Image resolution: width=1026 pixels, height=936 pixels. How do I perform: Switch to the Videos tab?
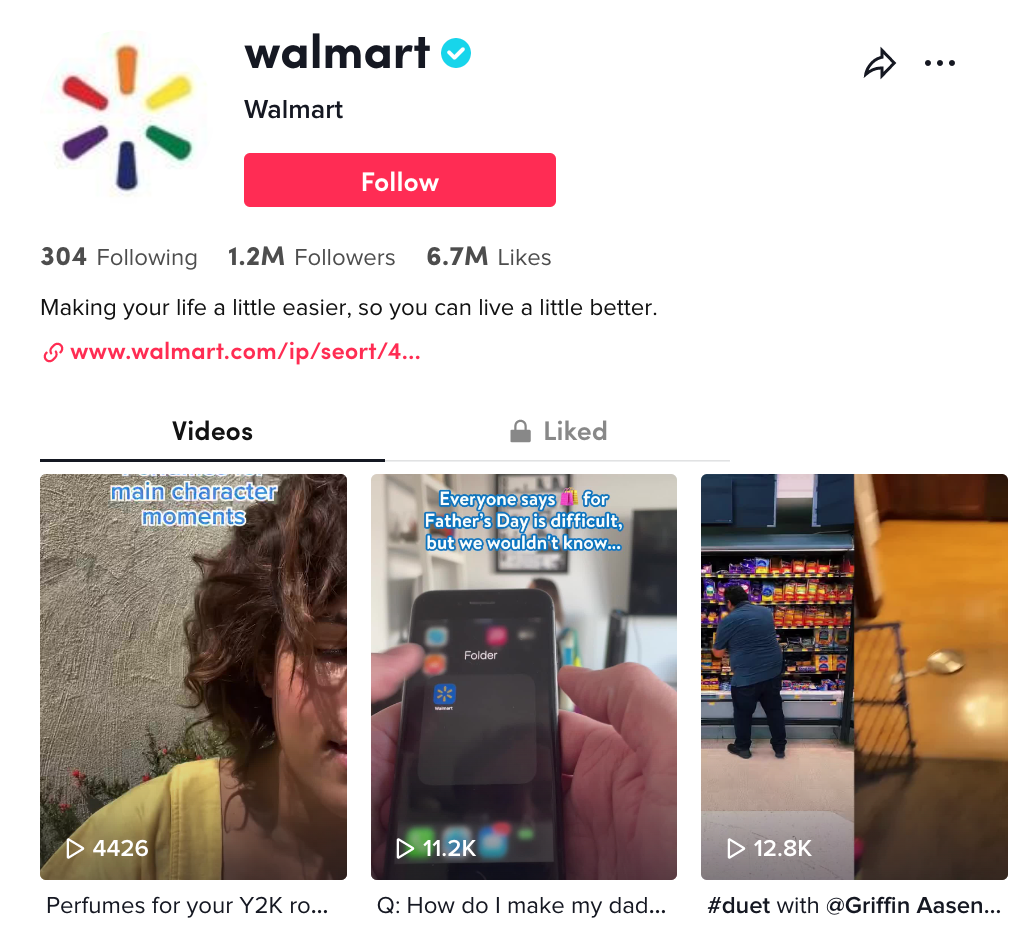click(x=212, y=431)
